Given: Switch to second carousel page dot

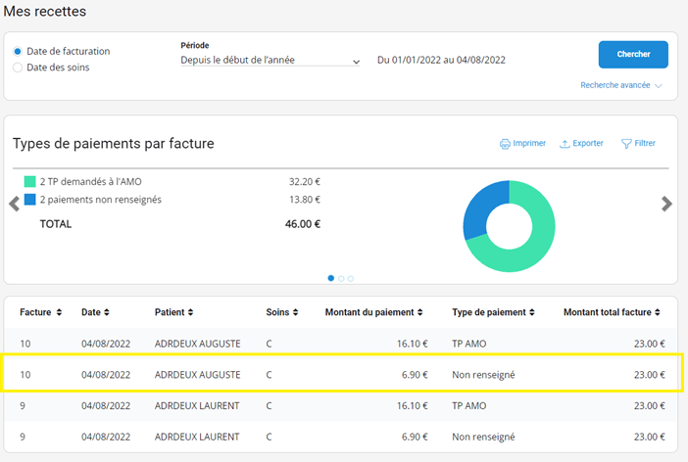Looking at the screenshot, I should 341,278.
